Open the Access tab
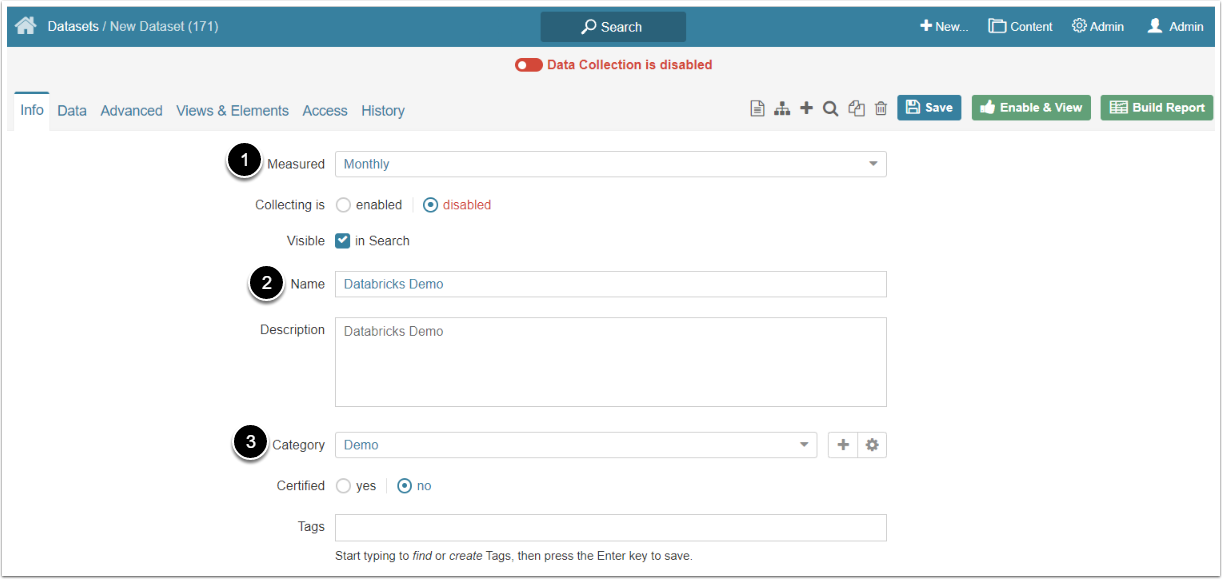Viewport: 1222px width, 579px height. 325,111
